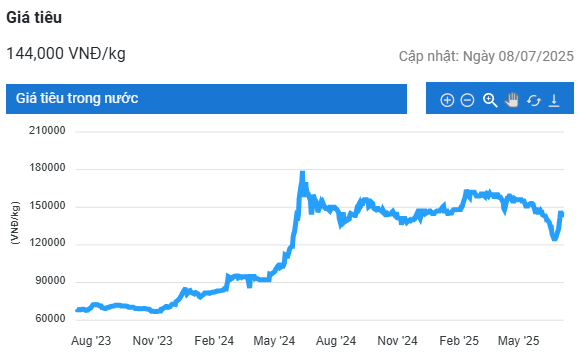Click the Aug '23 axis label
This screenshot has width=587, height=363.
pyautogui.click(x=91, y=341)
